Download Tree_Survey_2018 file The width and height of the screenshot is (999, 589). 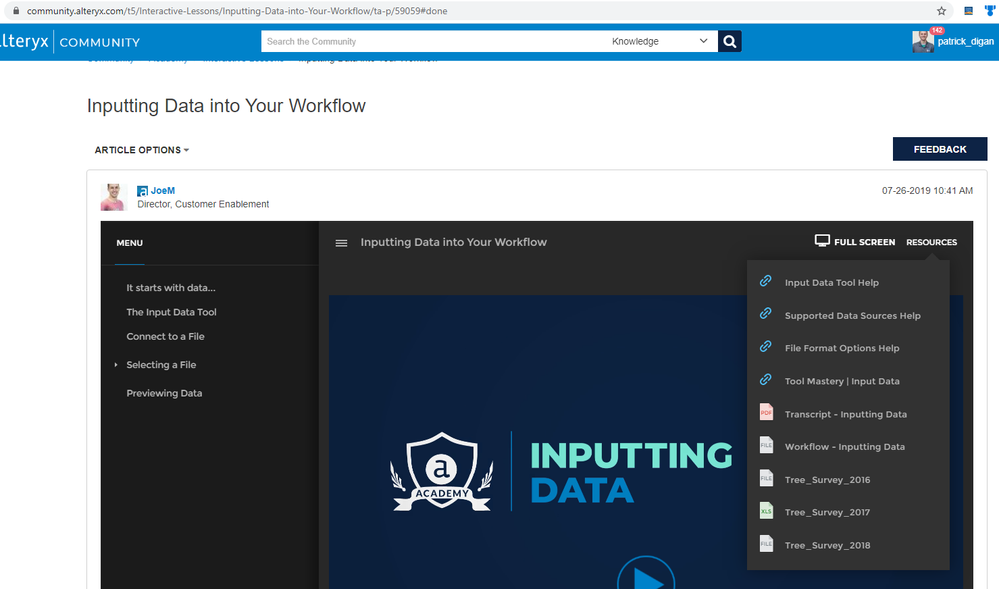click(827, 546)
